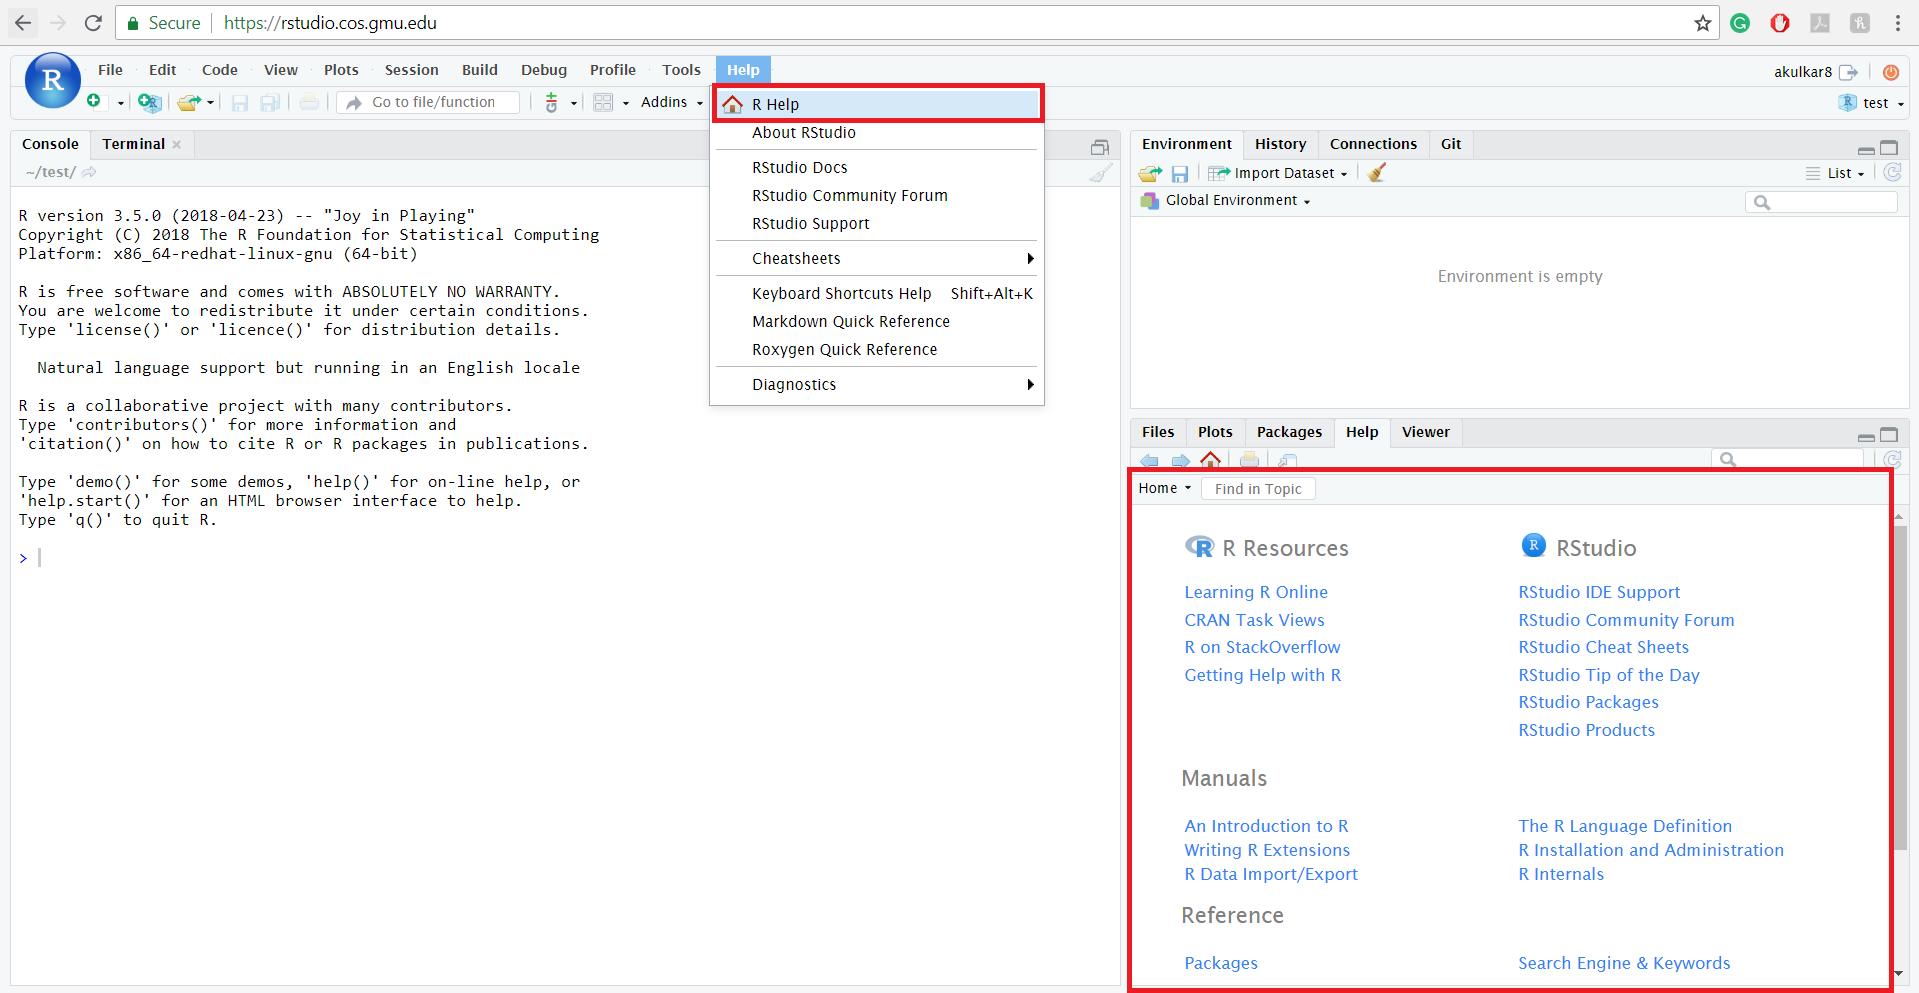Switch to the Git tab
1919x993 pixels.
coord(1451,144)
